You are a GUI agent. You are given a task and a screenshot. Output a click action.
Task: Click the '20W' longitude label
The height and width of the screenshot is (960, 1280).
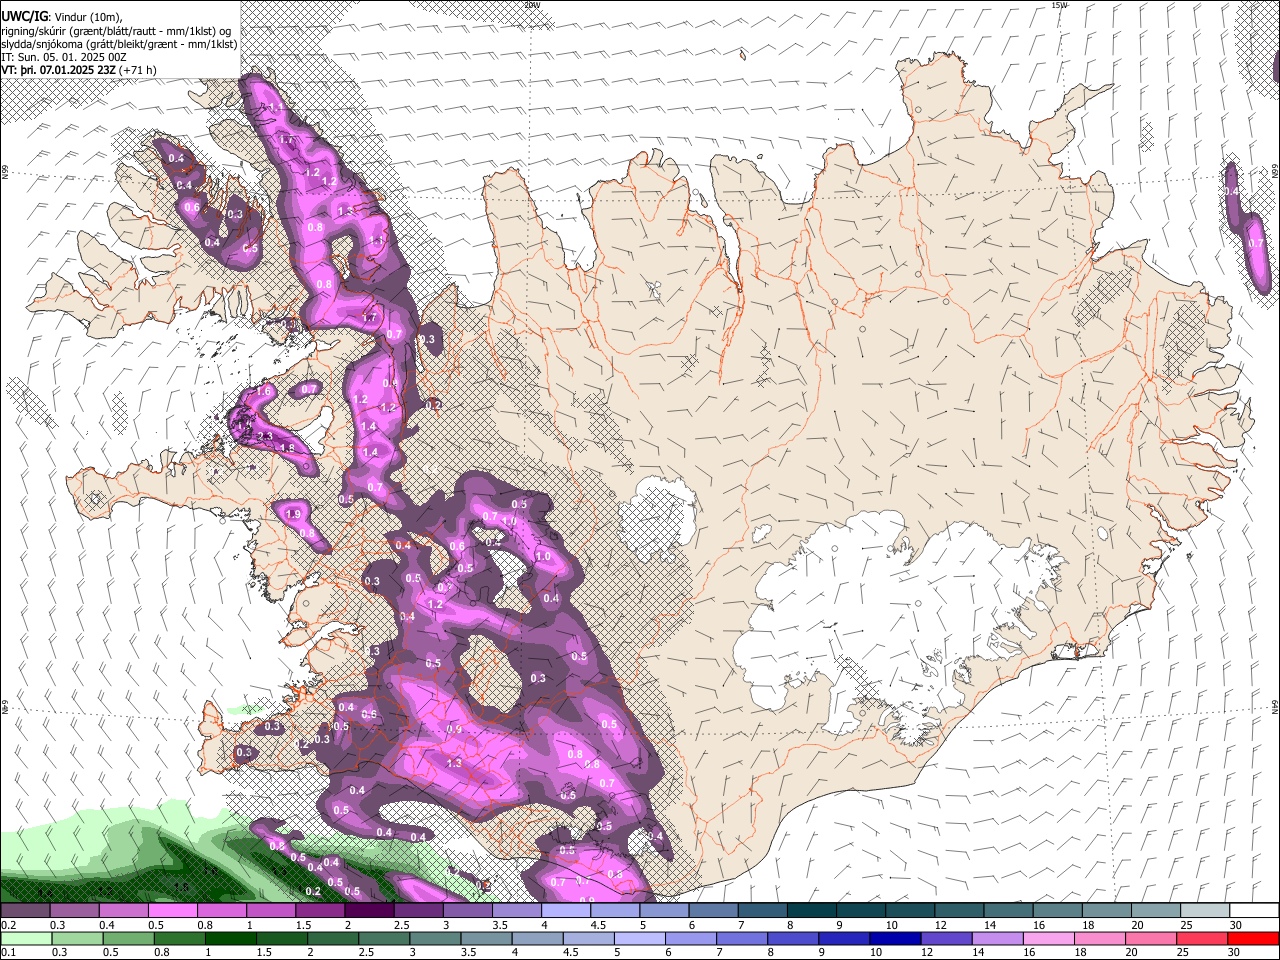pos(532,5)
